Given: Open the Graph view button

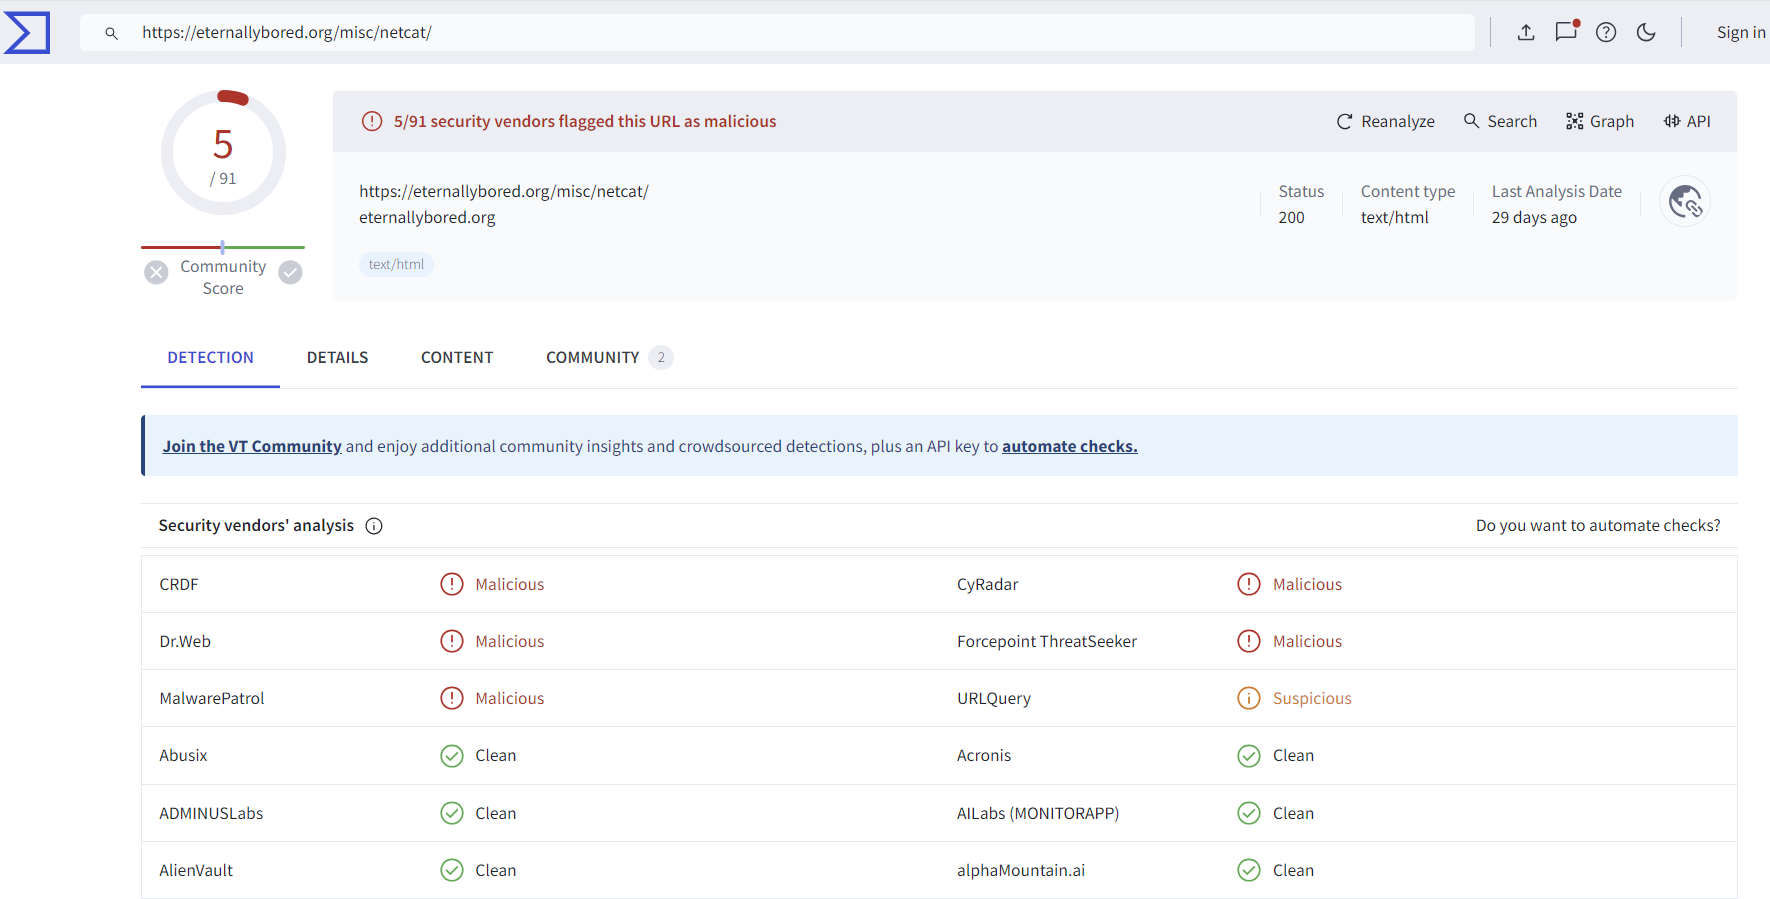Looking at the screenshot, I should tap(1600, 121).
